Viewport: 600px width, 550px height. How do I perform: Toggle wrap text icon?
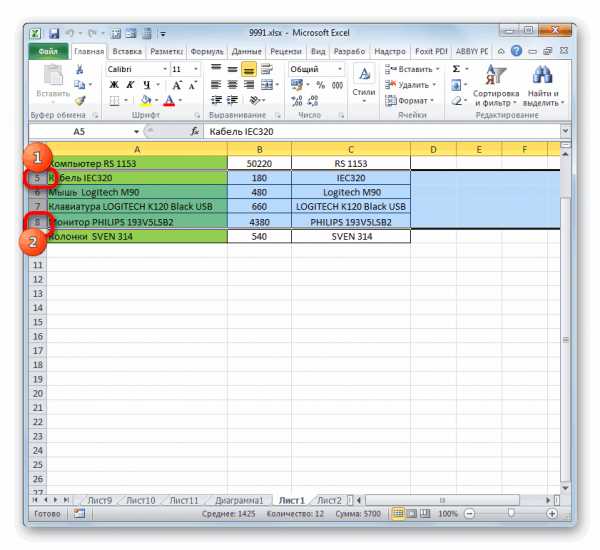point(266,69)
